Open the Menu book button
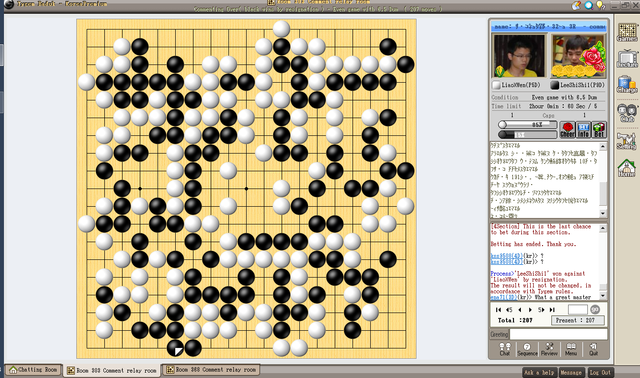This screenshot has height=378, width=640. (x=571, y=349)
